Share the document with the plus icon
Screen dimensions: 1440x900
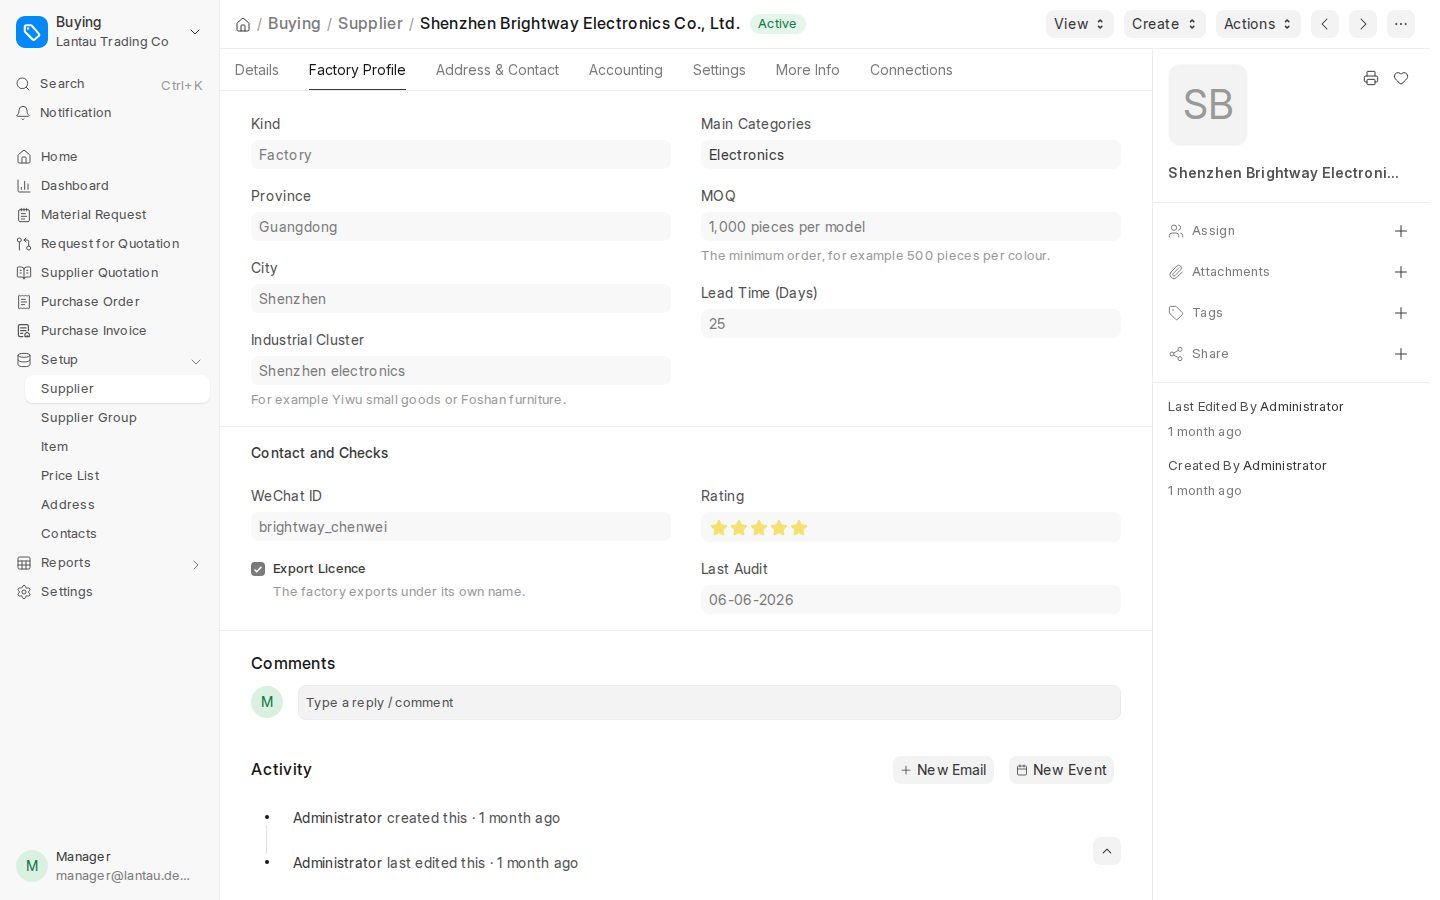pos(1401,354)
